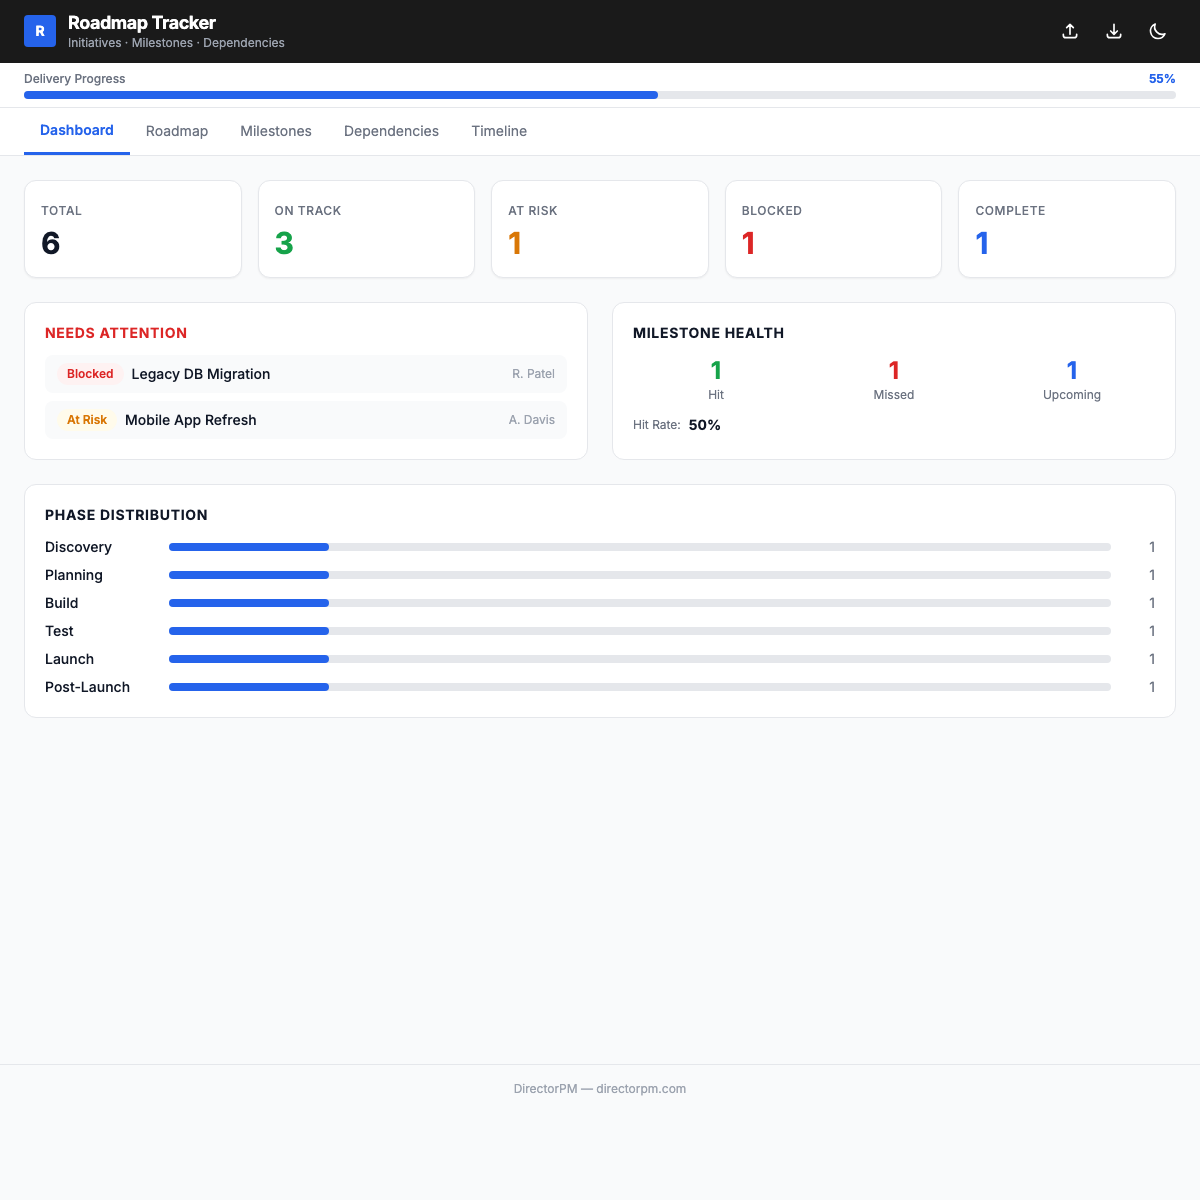The width and height of the screenshot is (1200, 1200).
Task: Select the Total initiatives card
Action: coord(133,229)
